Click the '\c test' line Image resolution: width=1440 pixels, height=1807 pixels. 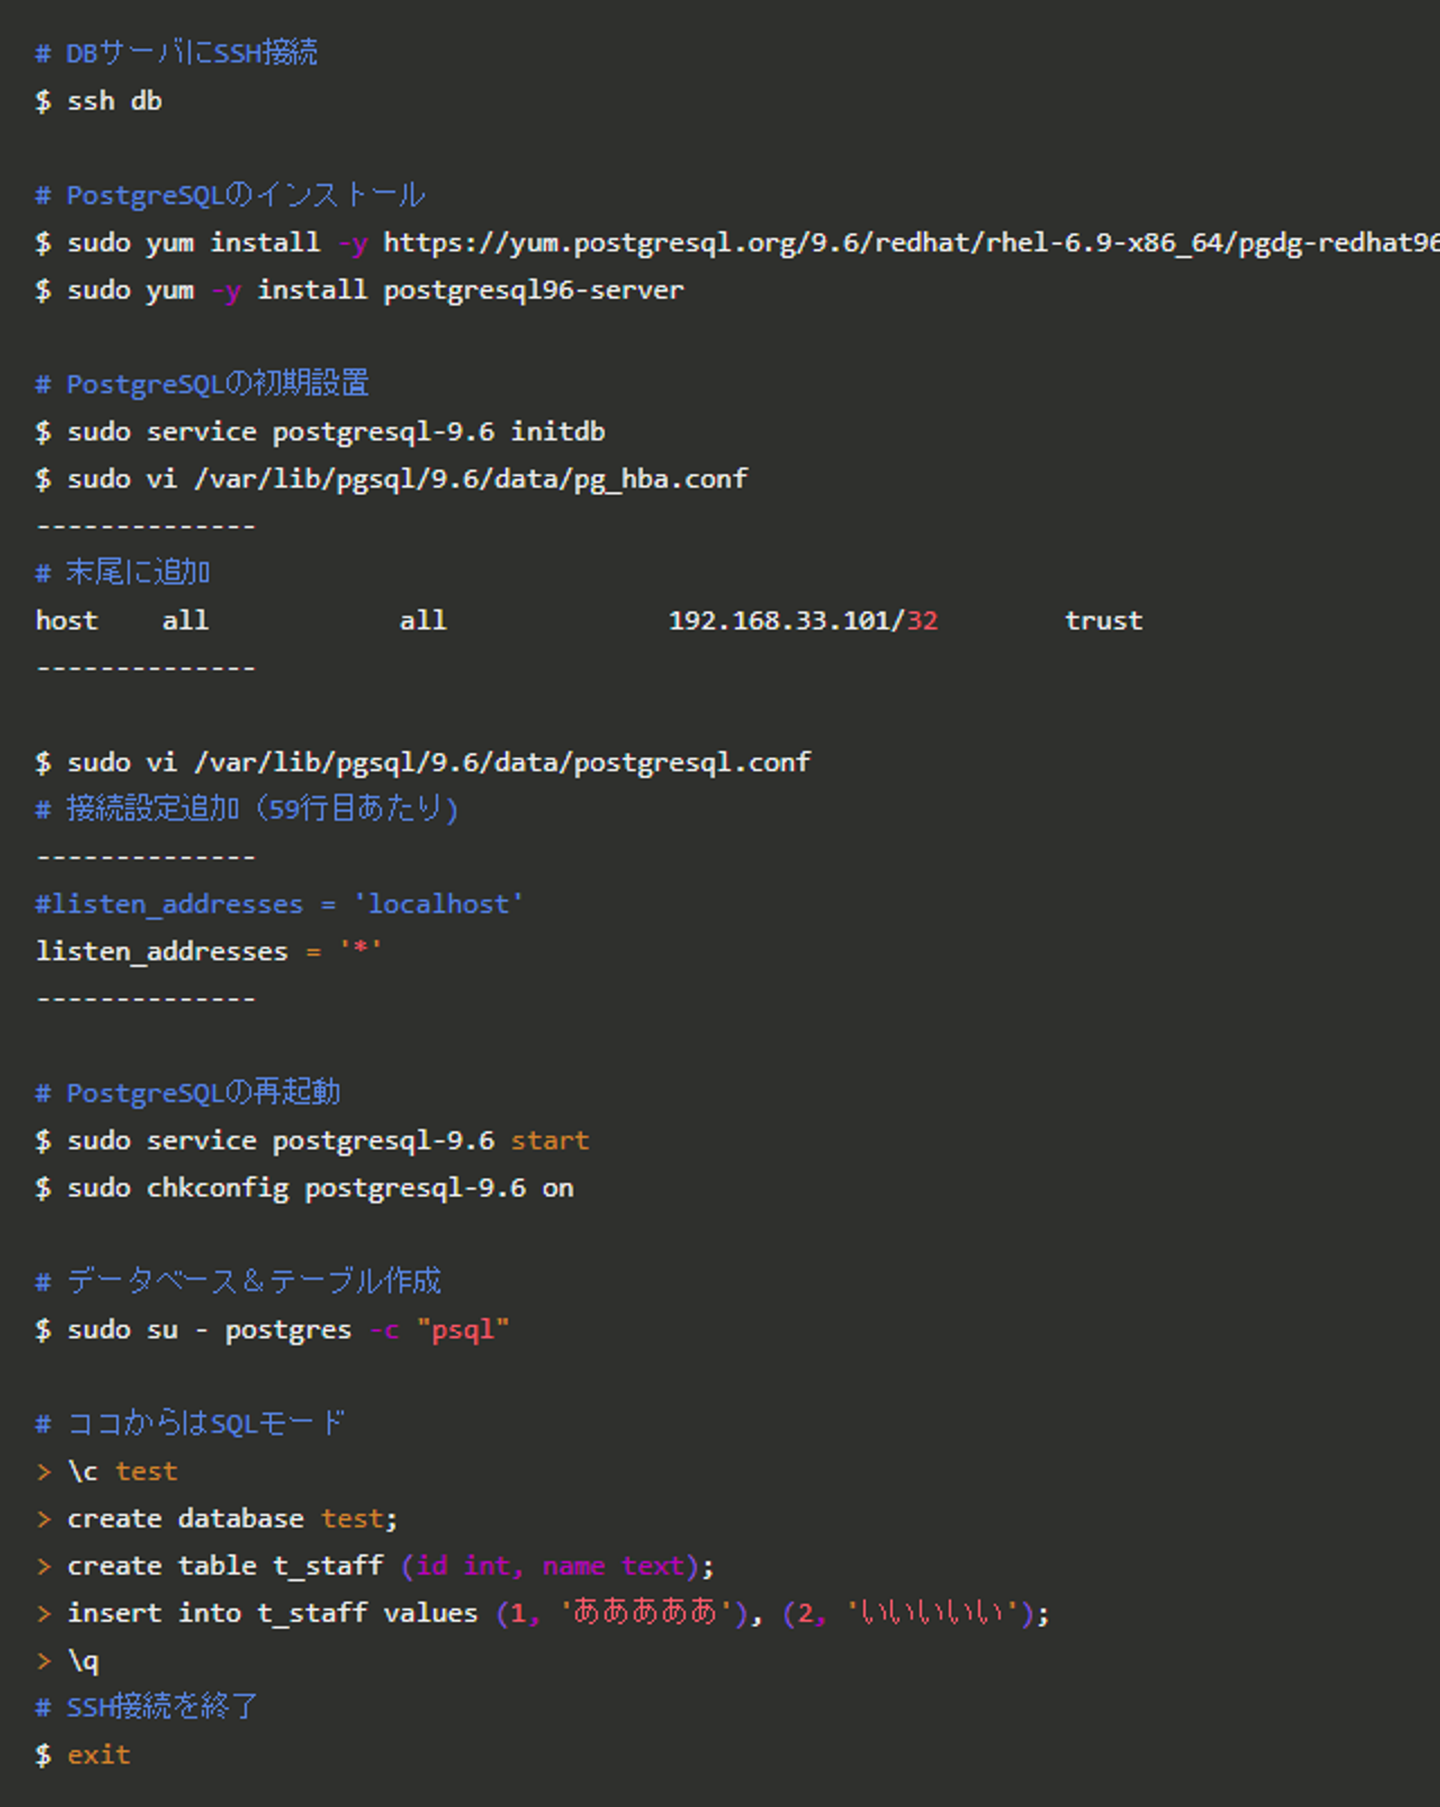point(122,1471)
